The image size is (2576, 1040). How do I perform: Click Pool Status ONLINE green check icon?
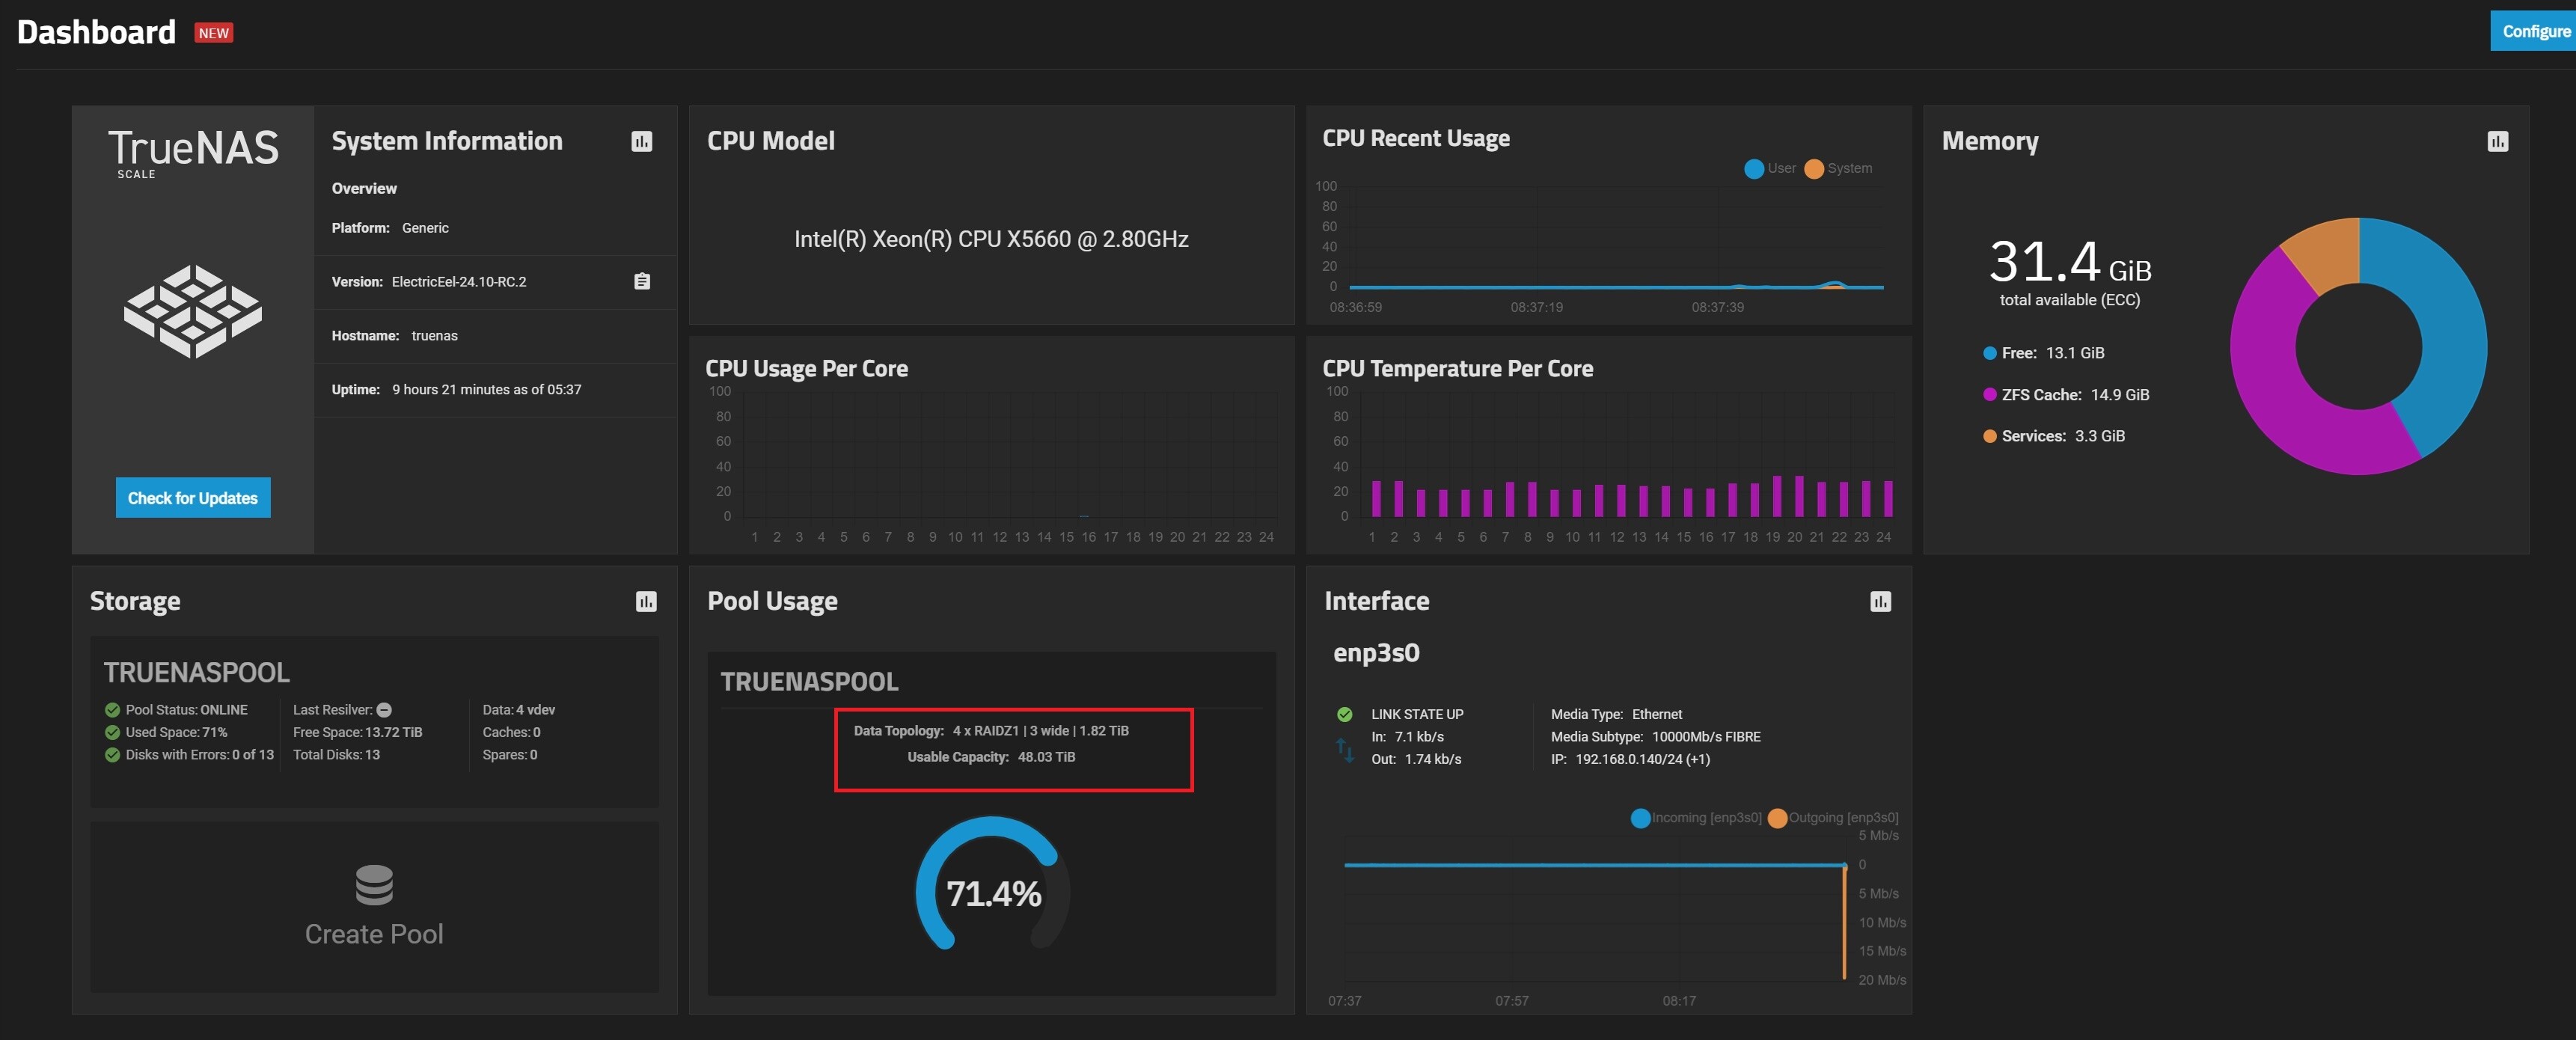pos(112,710)
